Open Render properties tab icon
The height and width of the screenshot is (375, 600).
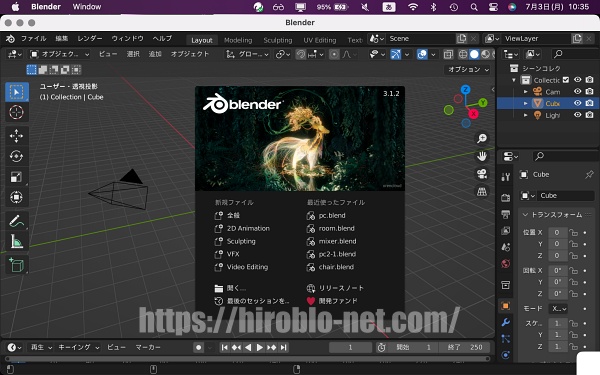click(505, 197)
